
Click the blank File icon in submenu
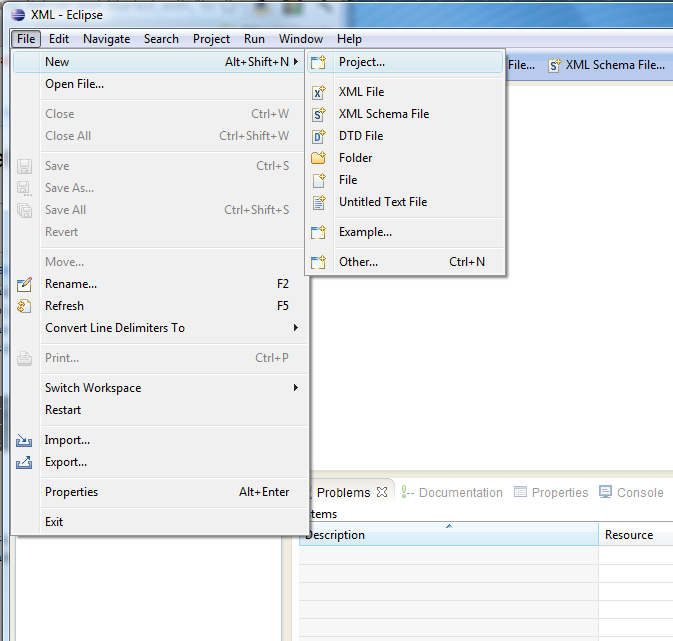coord(318,180)
